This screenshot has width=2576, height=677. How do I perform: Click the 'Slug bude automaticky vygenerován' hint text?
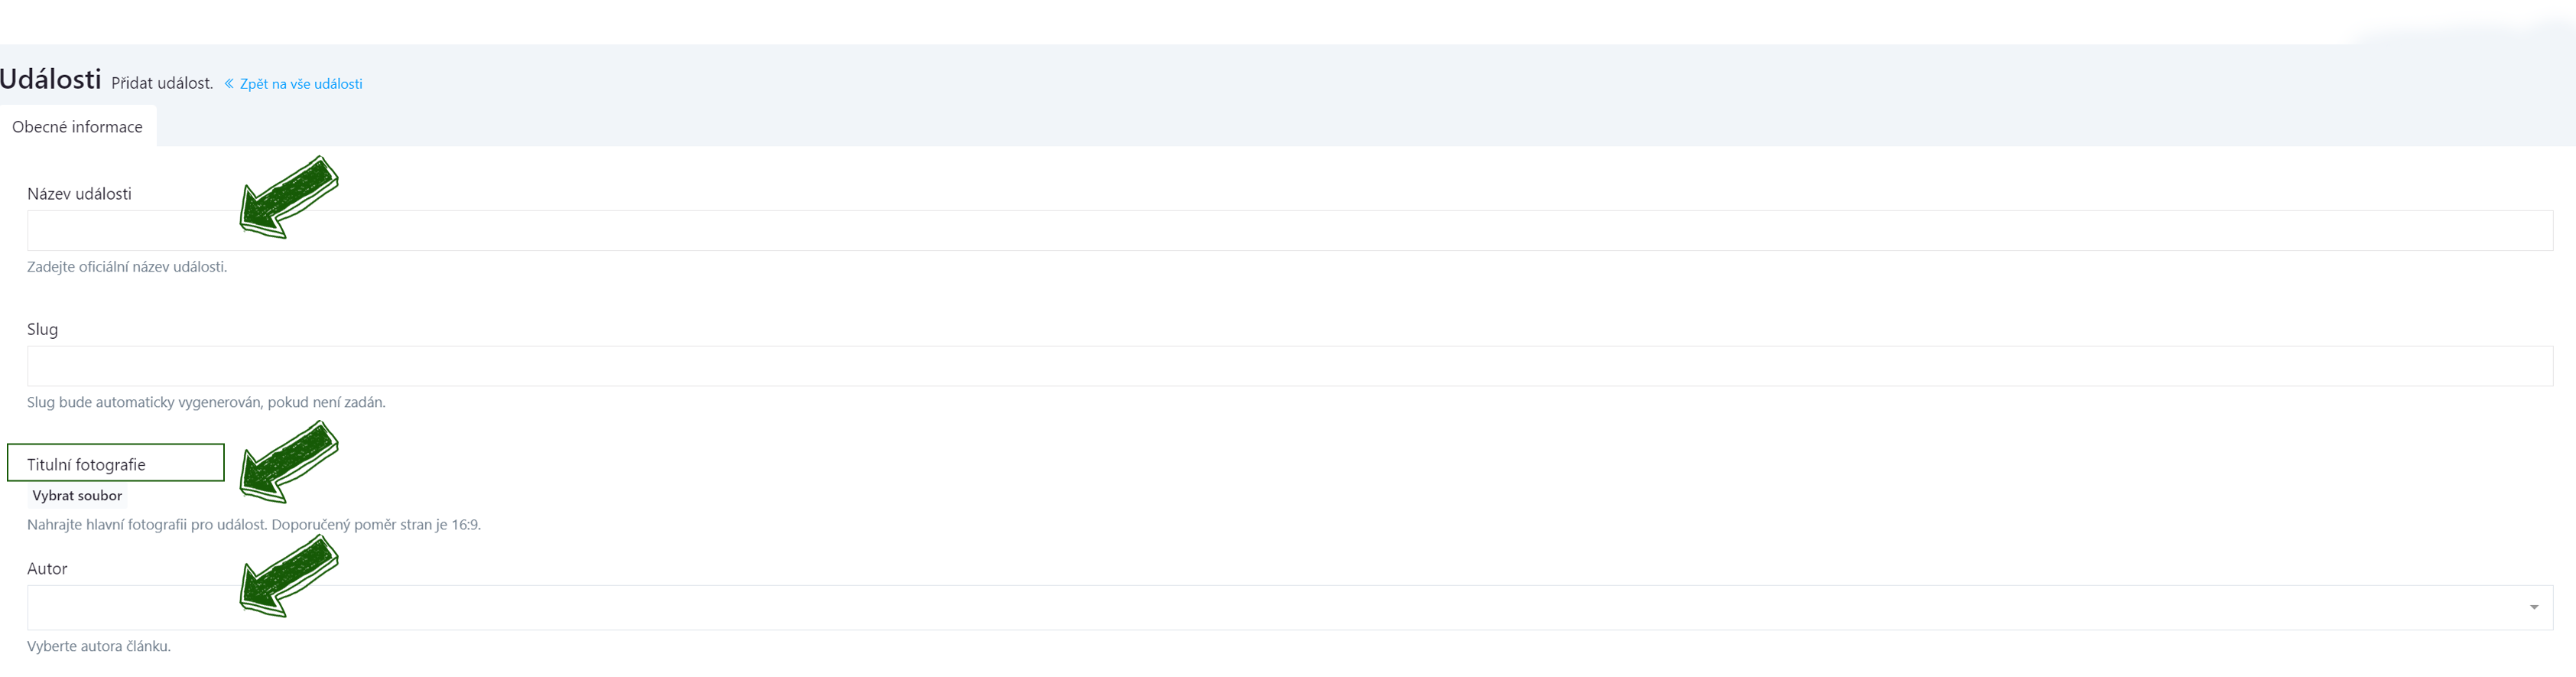pyautogui.click(x=206, y=403)
